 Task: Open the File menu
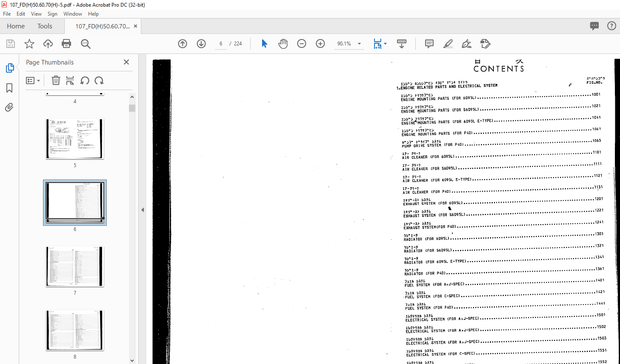[7, 14]
